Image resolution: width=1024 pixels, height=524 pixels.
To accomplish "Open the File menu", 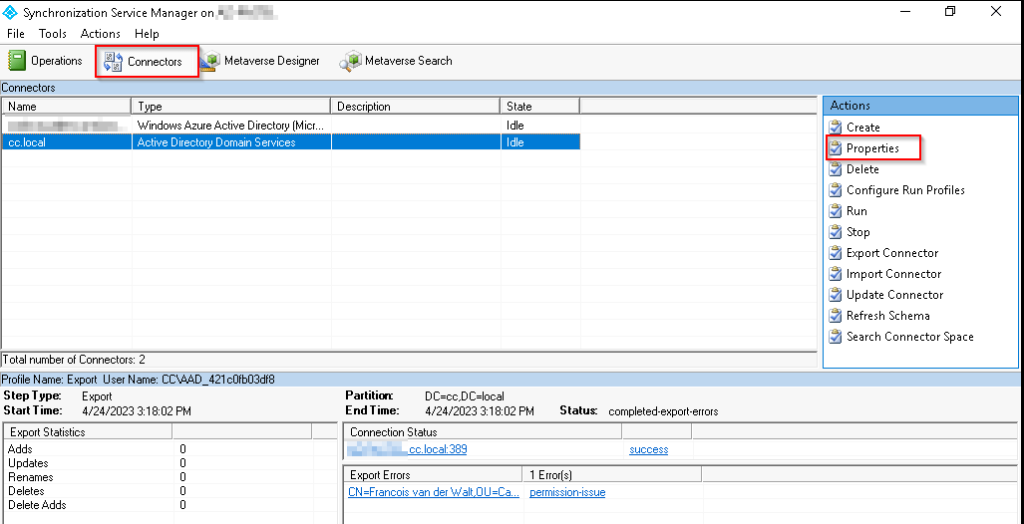I will tap(16, 34).
